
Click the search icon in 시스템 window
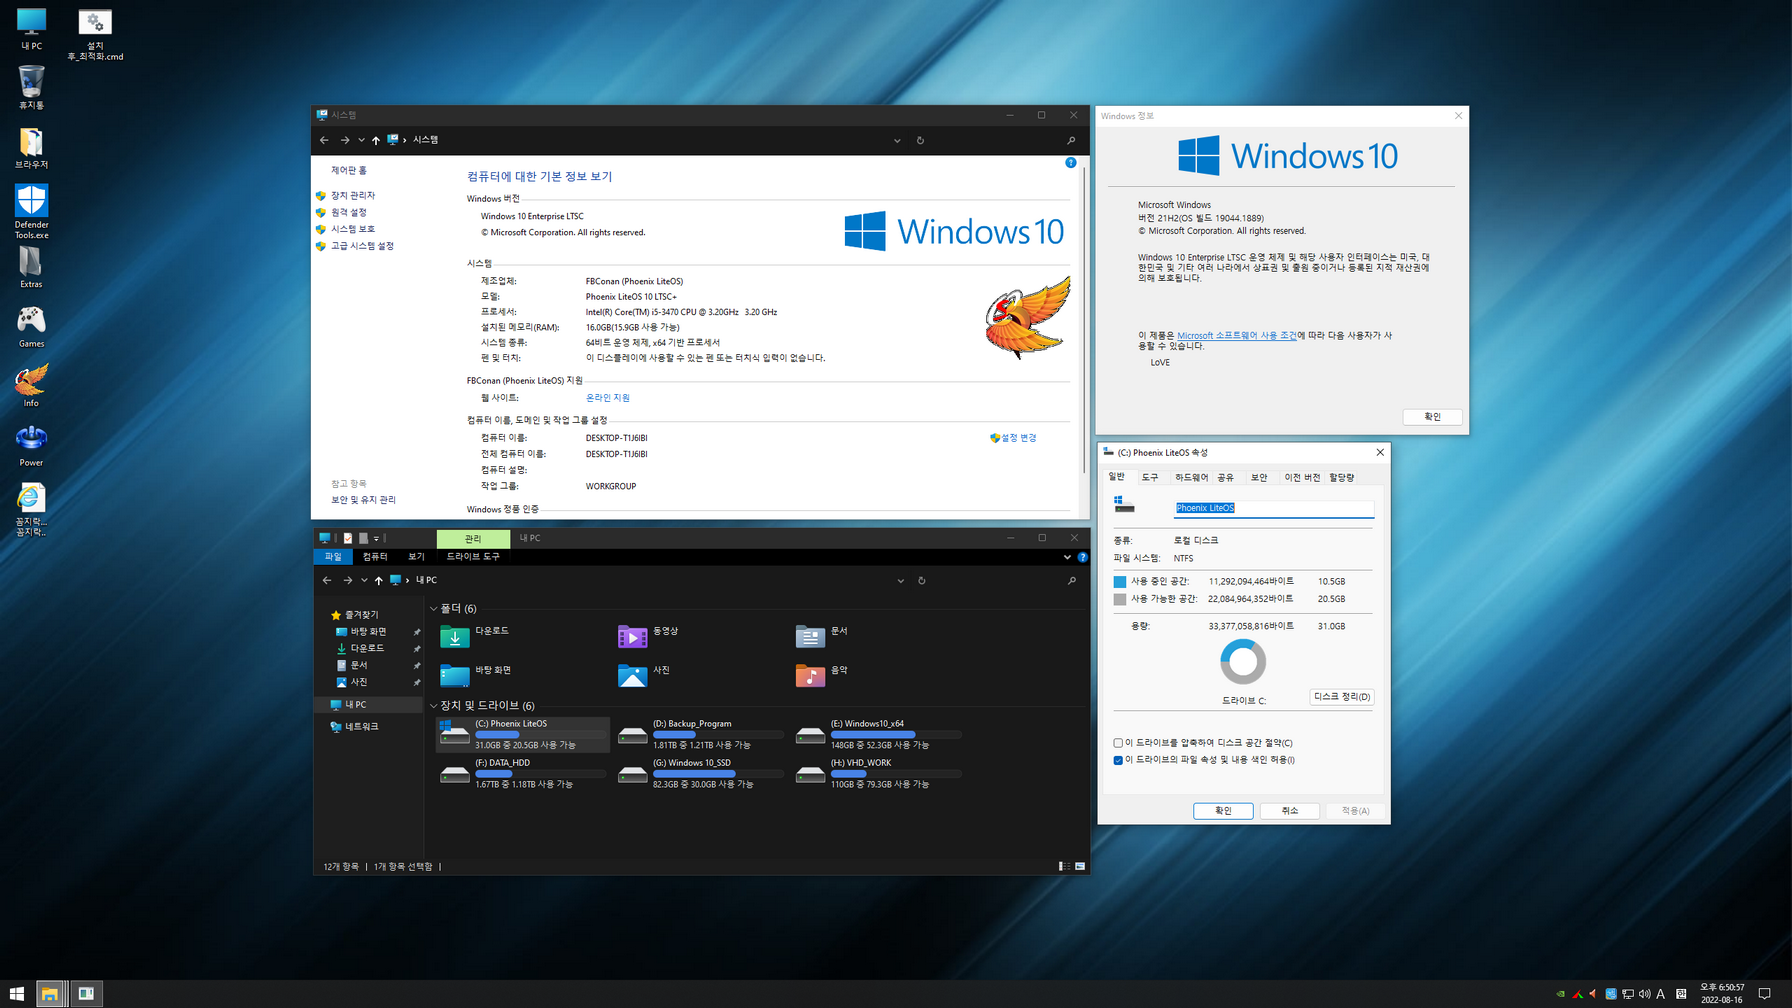(x=1071, y=140)
